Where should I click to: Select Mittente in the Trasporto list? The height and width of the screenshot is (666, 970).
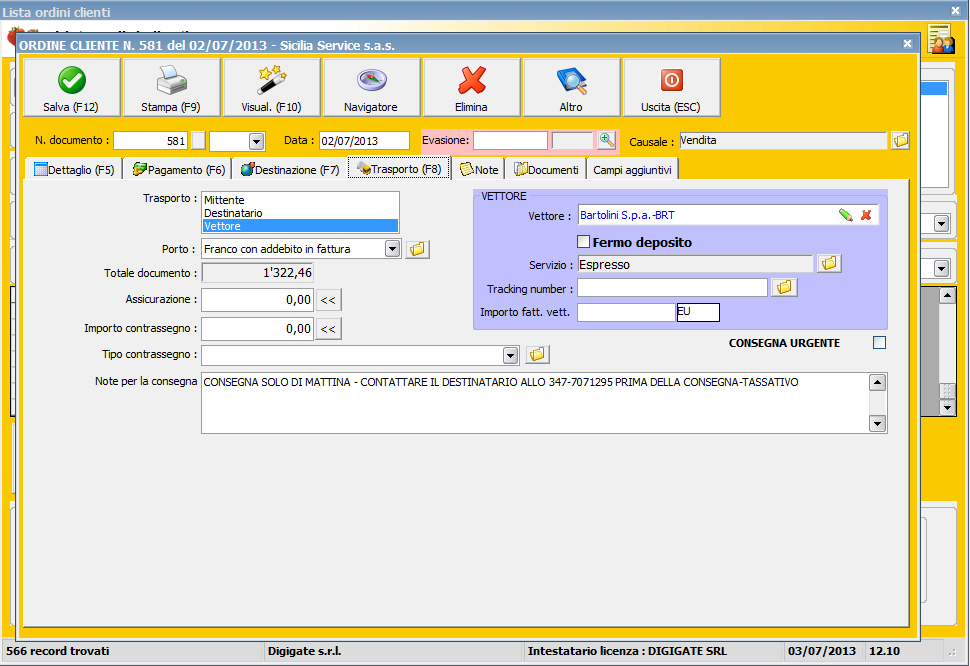[x=300, y=200]
